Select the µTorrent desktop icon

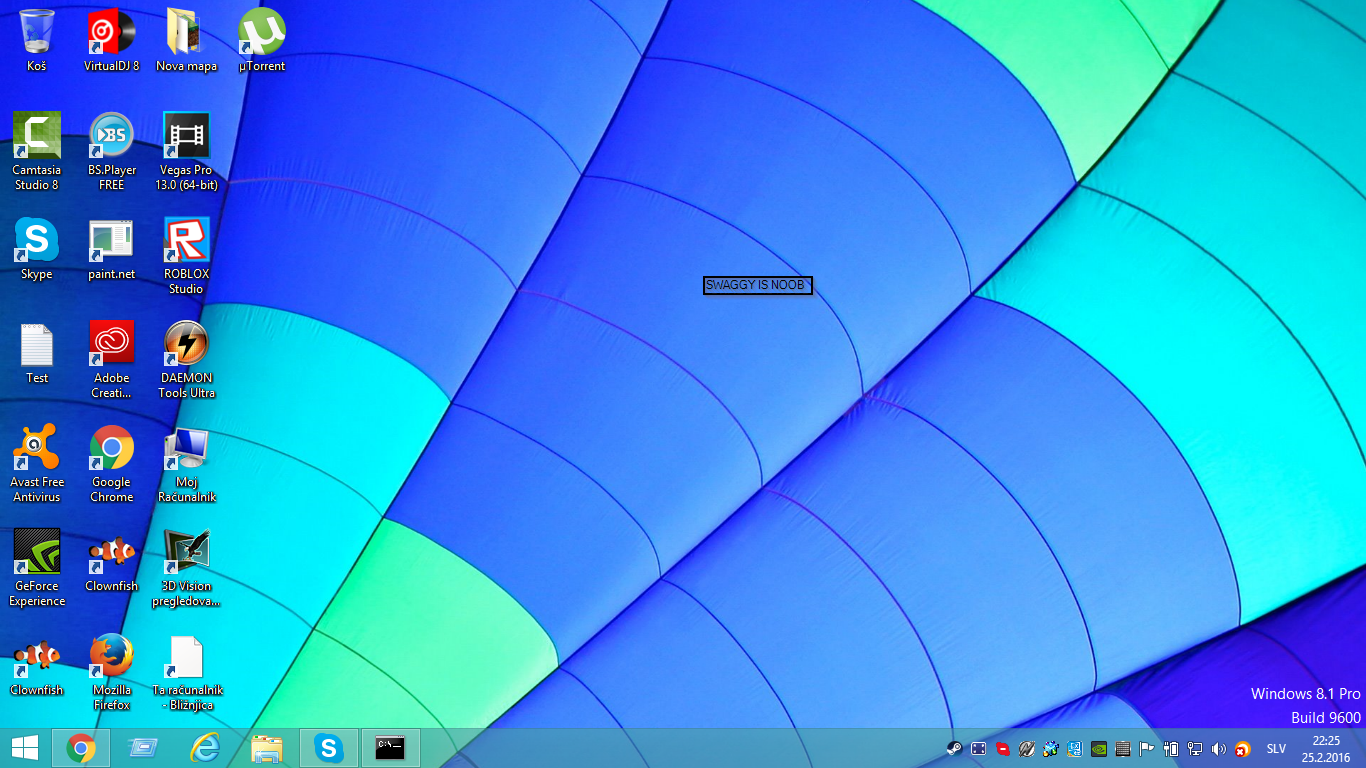click(x=261, y=33)
